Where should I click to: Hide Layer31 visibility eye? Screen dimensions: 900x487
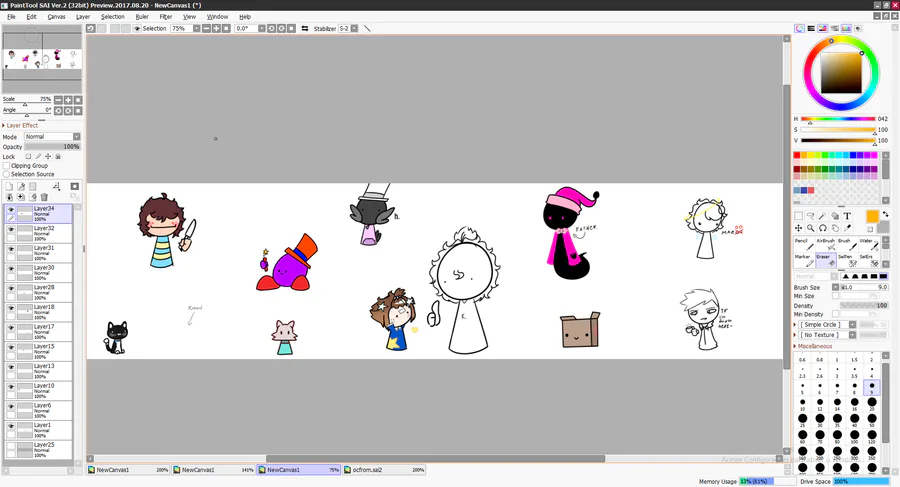point(11,249)
